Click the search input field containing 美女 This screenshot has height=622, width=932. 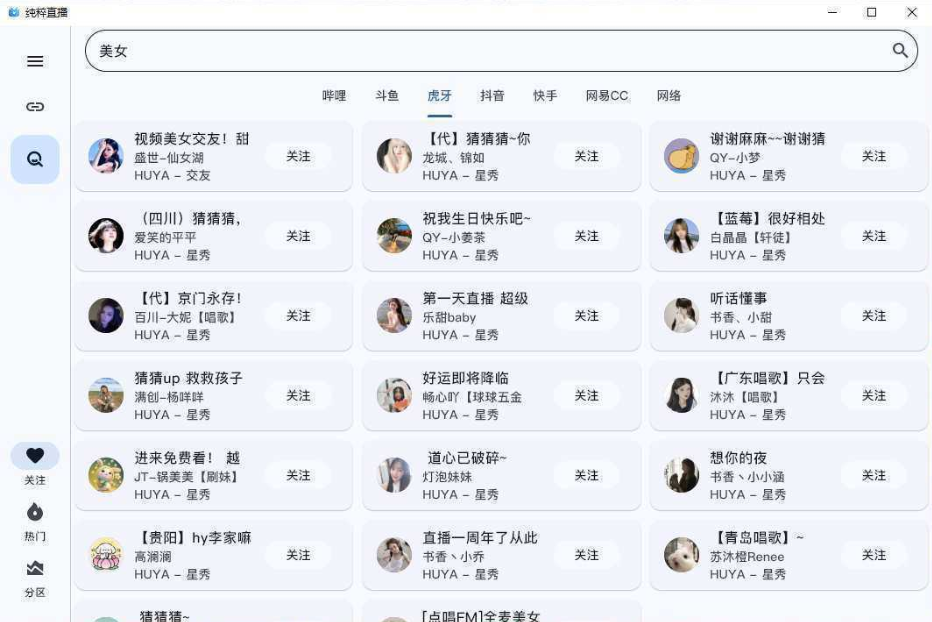pyautogui.click(x=480, y=51)
